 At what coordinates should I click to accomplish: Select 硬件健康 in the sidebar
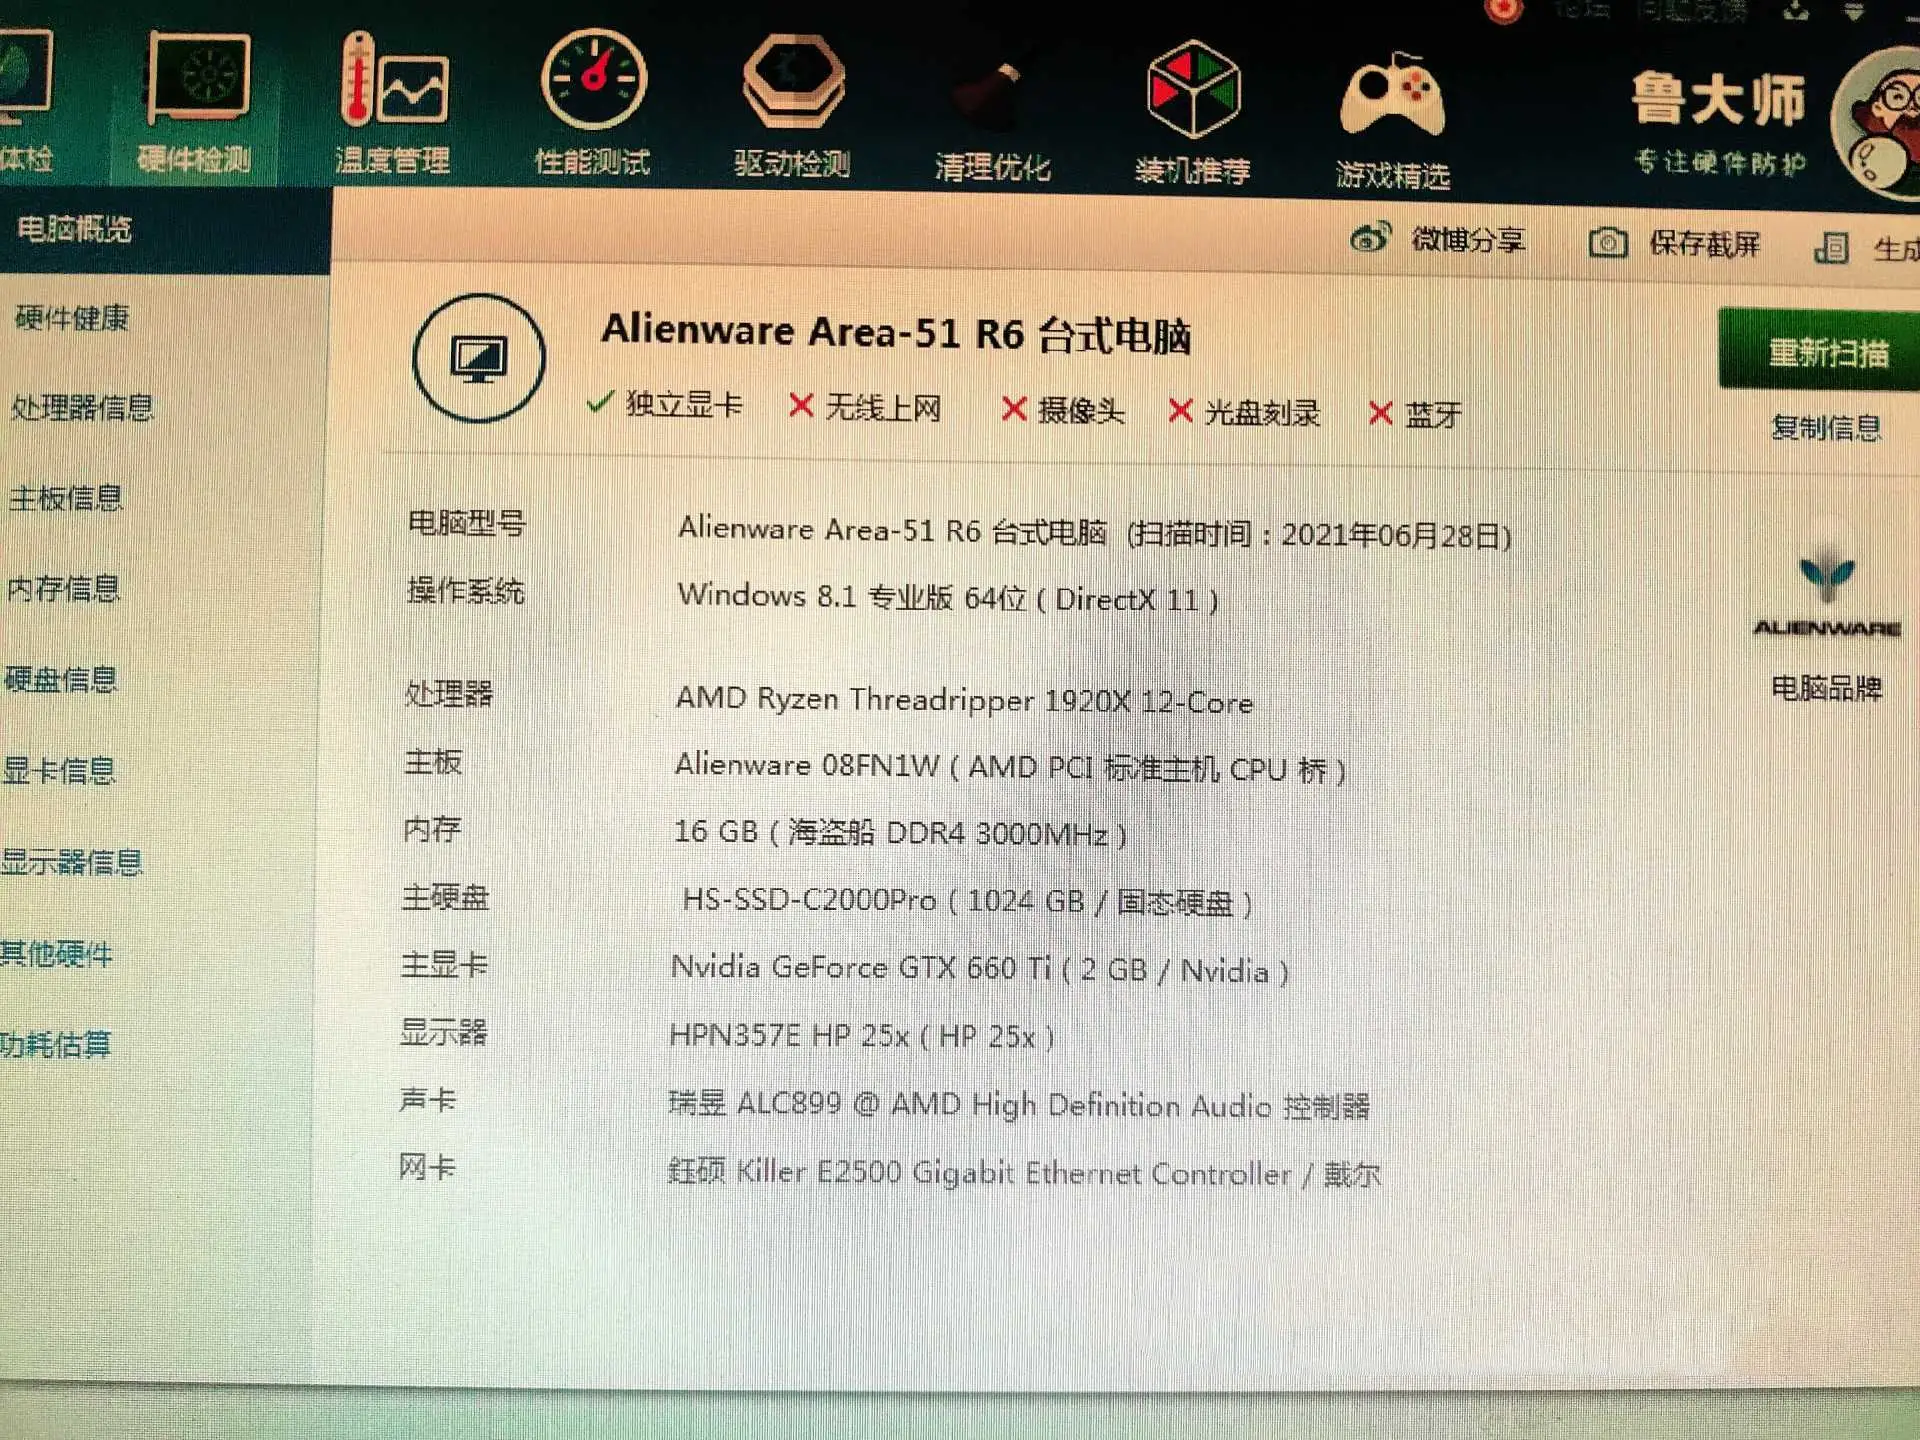72,318
